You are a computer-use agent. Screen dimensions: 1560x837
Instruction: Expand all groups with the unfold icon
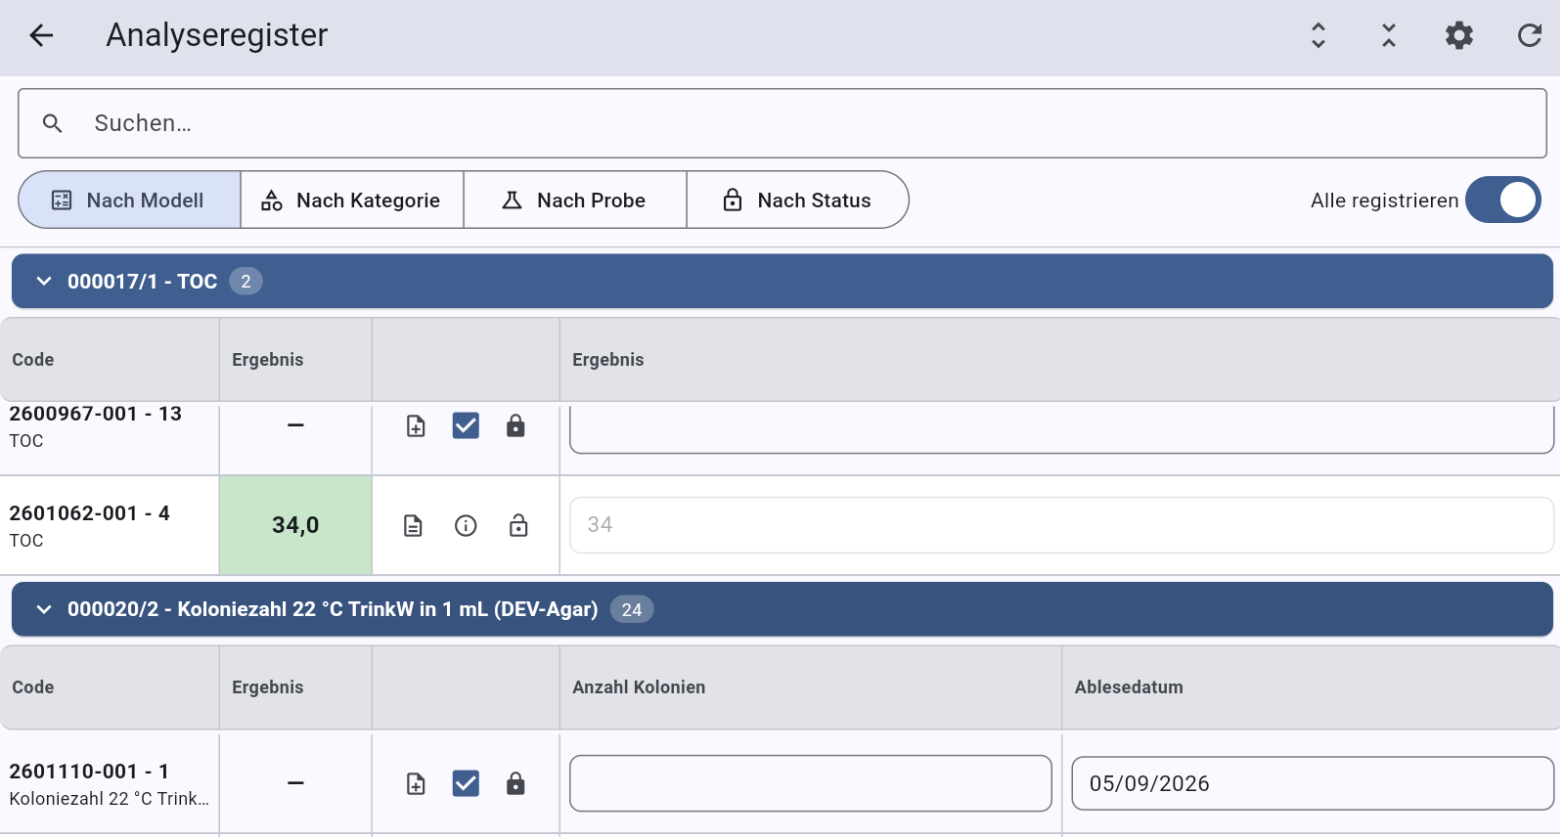[1318, 36]
